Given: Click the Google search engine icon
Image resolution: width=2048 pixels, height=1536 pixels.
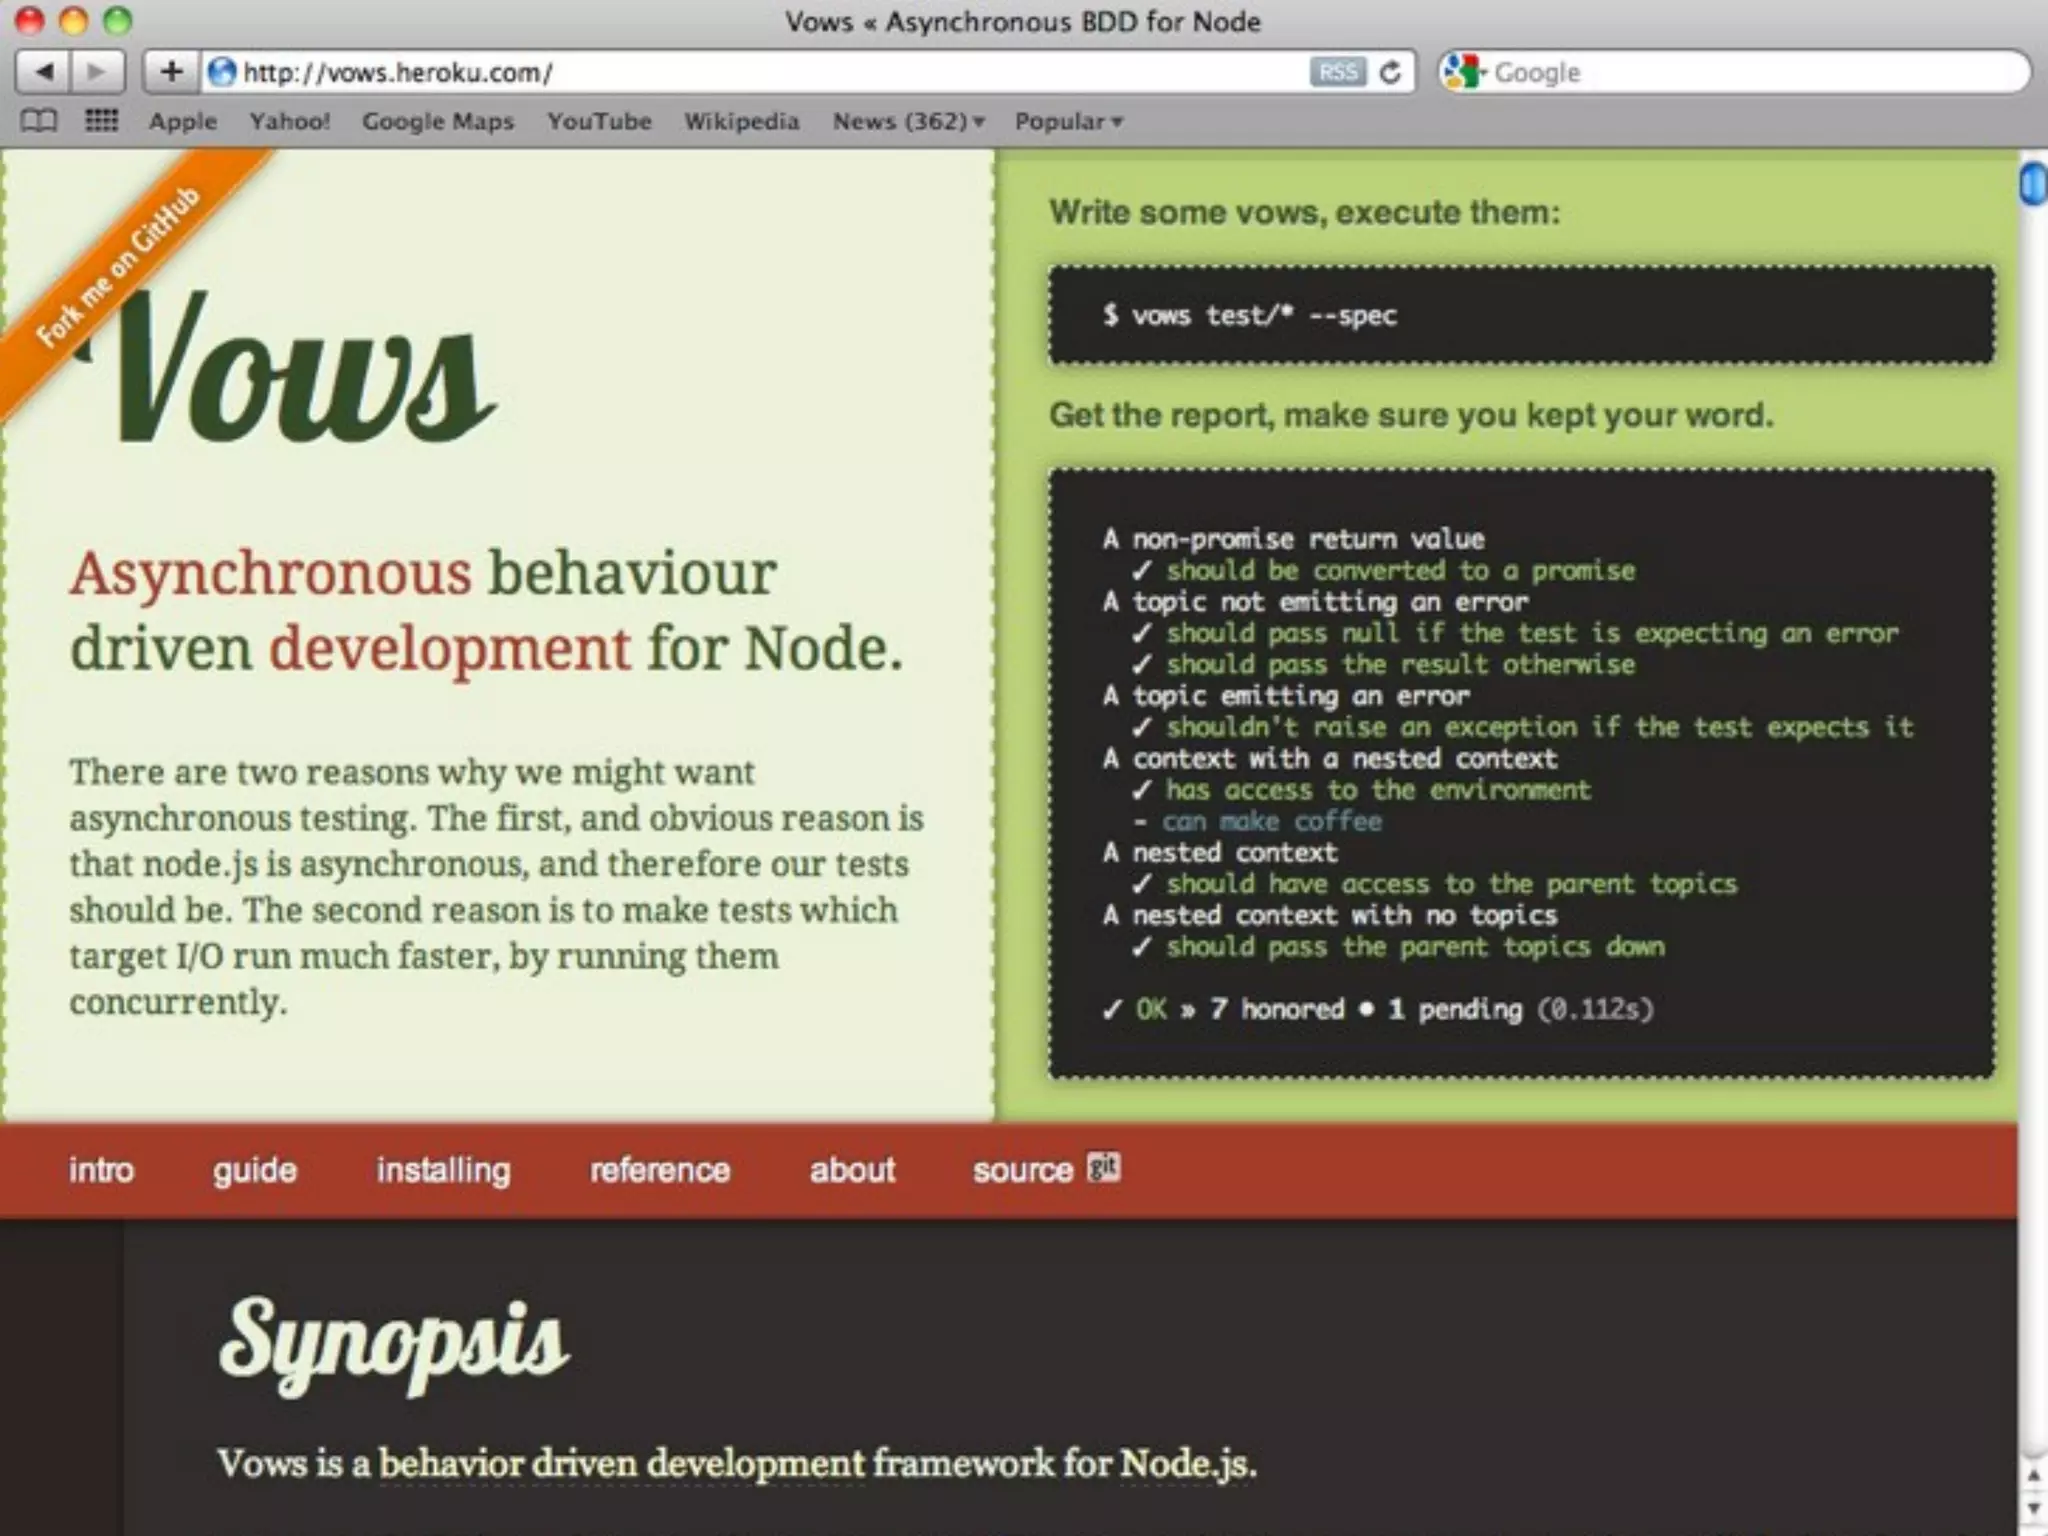Looking at the screenshot, I should [x=1464, y=72].
